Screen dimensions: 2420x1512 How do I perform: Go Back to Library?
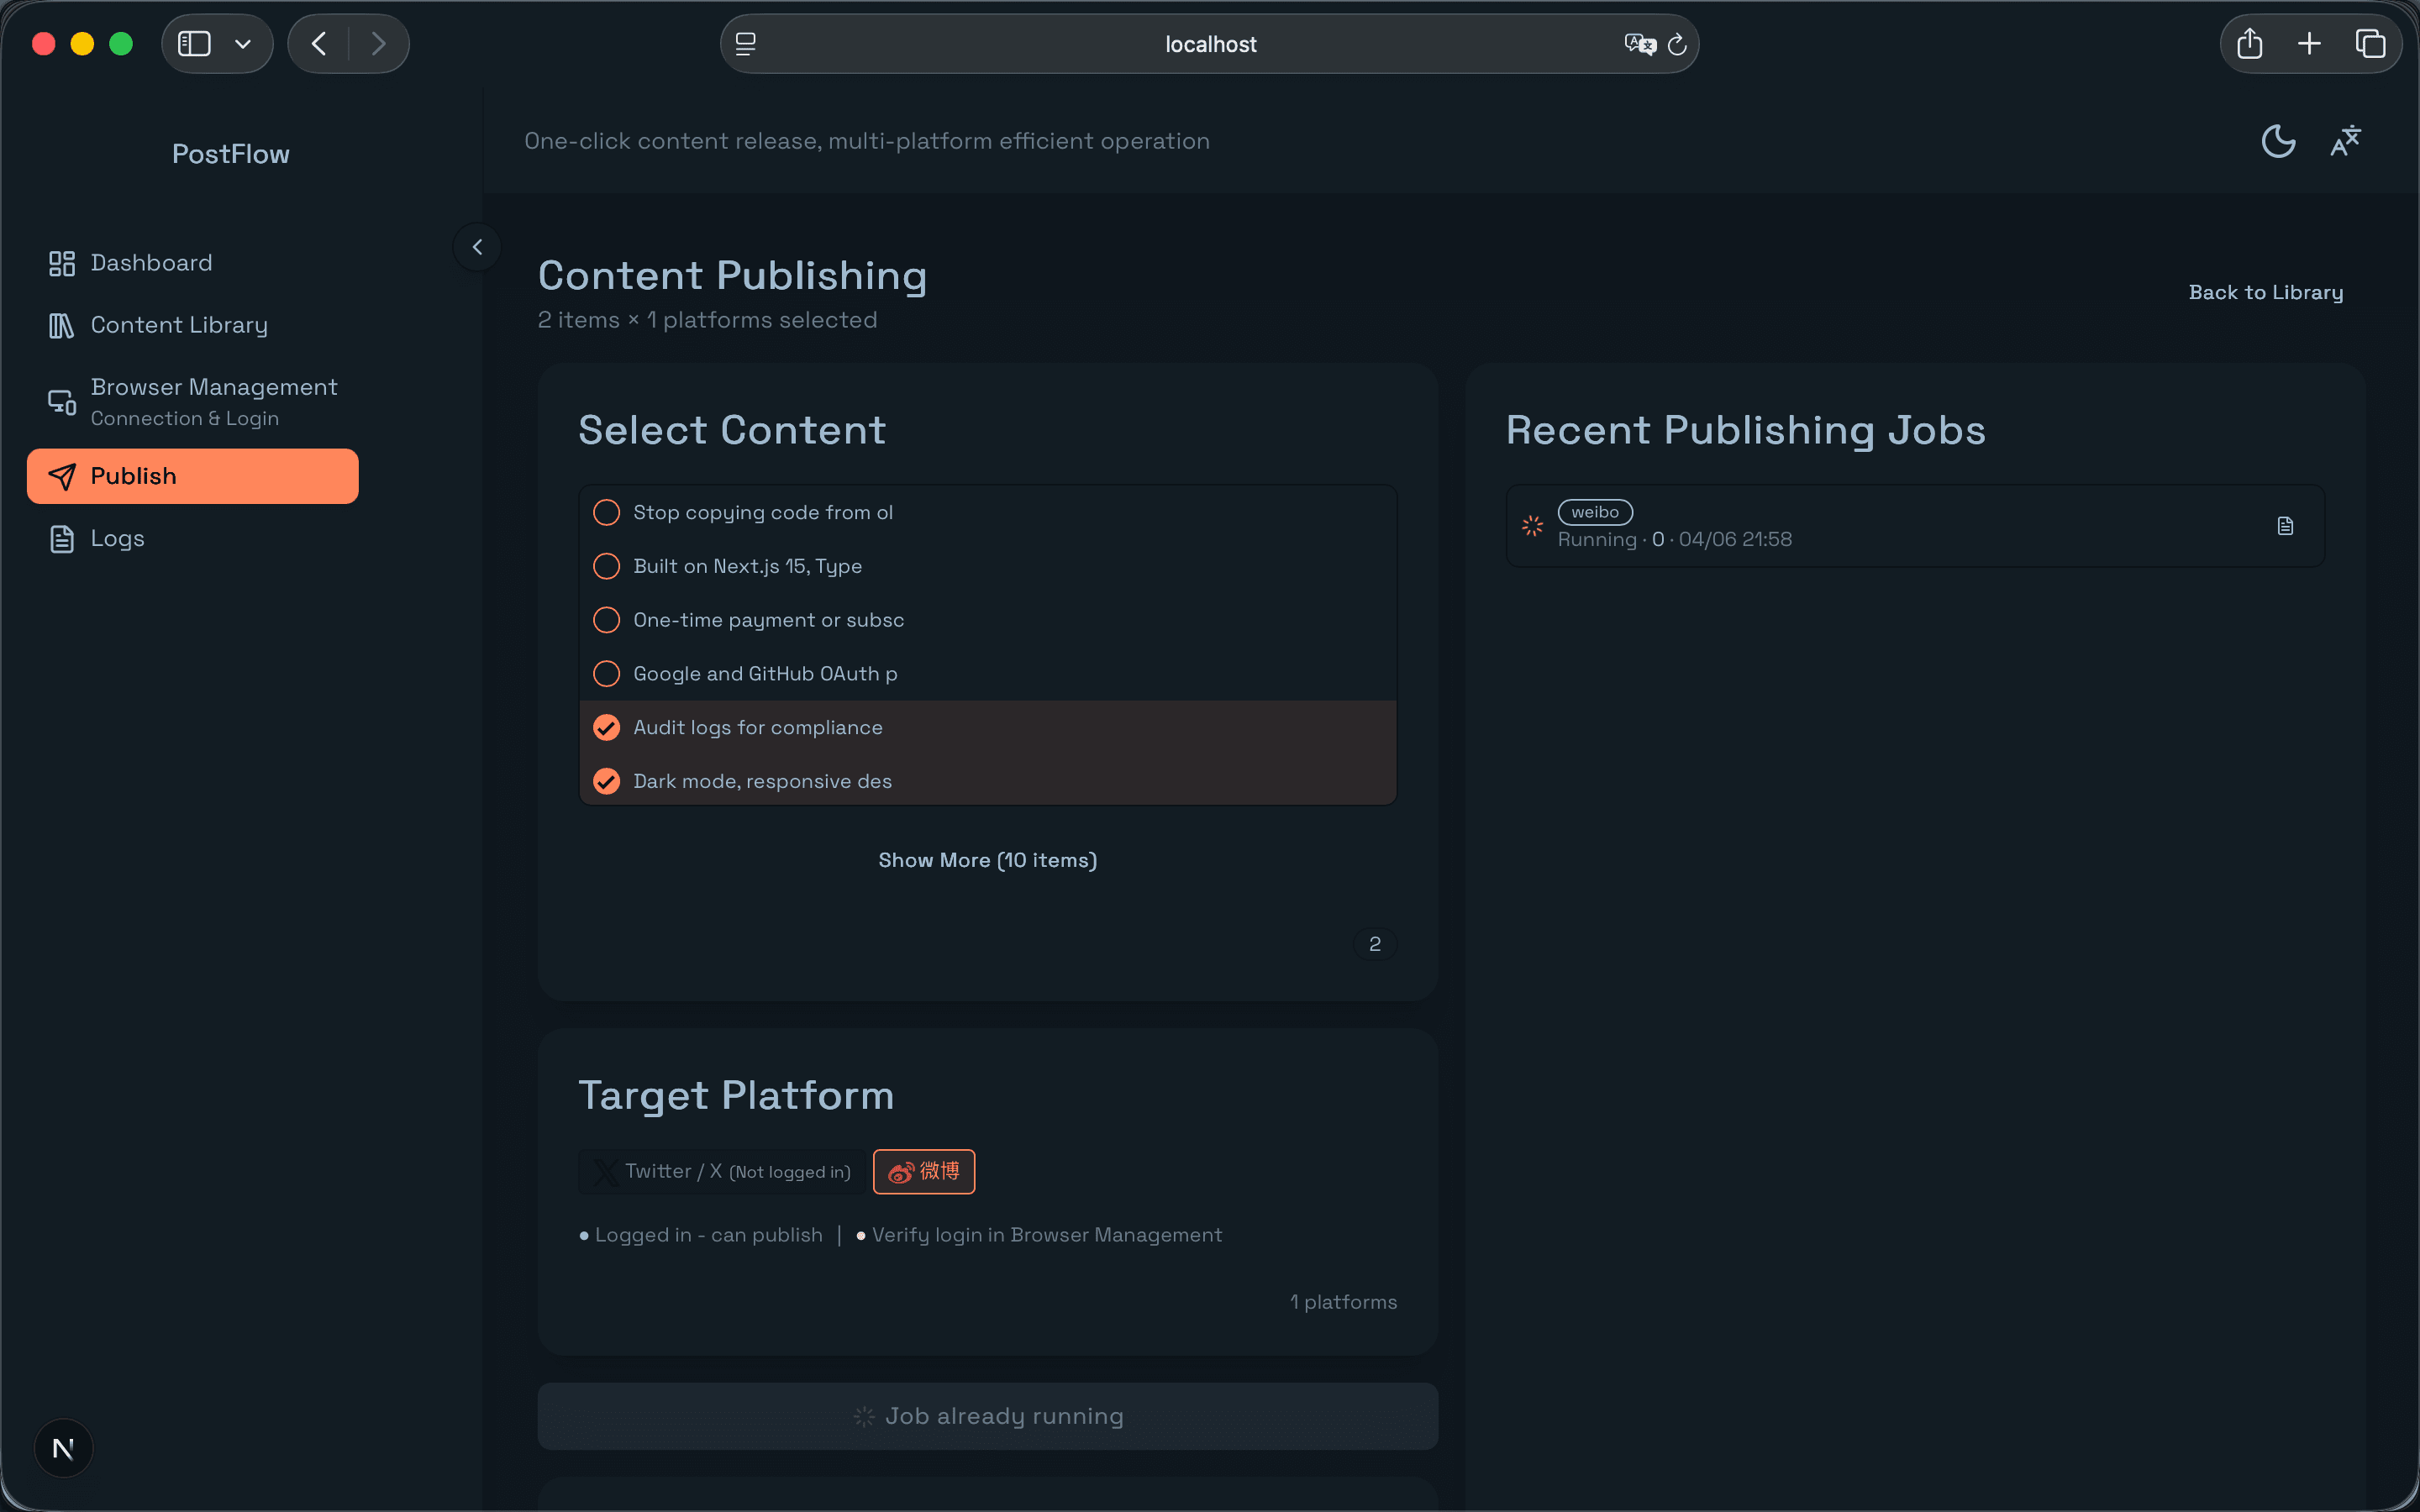pos(2265,291)
